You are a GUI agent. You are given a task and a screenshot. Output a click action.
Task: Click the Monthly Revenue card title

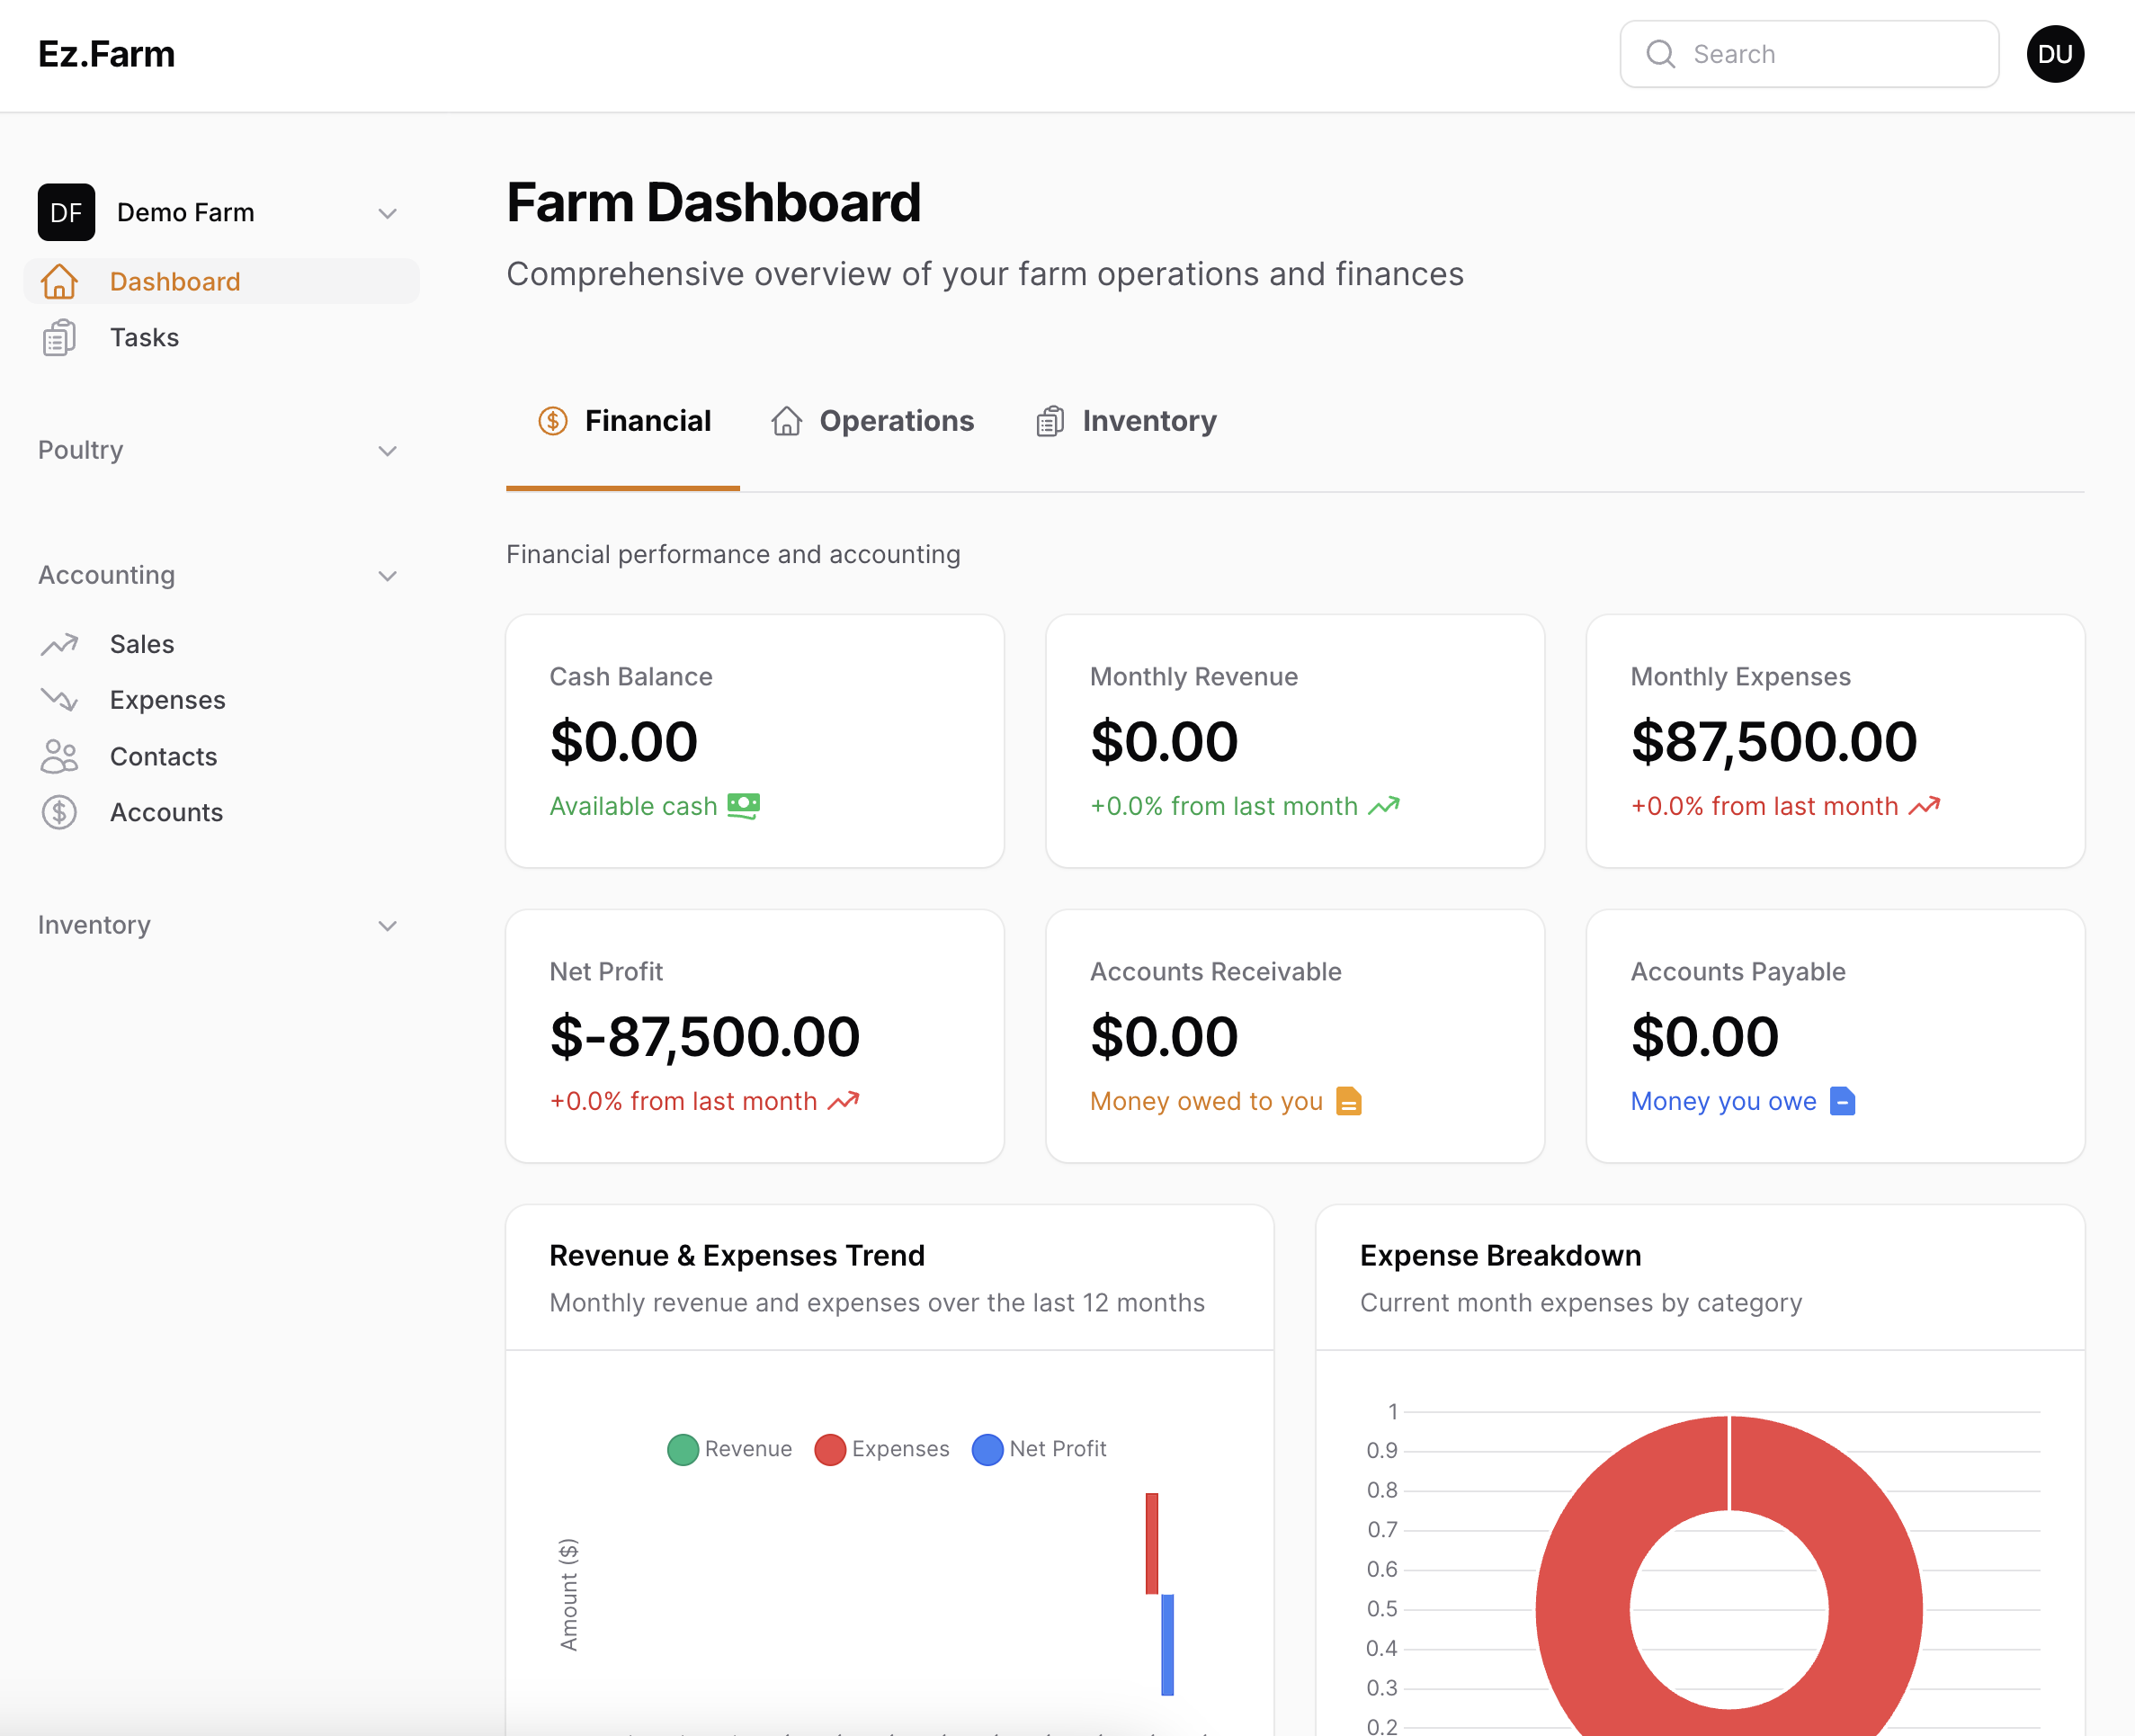pyautogui.click(x=1194, y=677)
